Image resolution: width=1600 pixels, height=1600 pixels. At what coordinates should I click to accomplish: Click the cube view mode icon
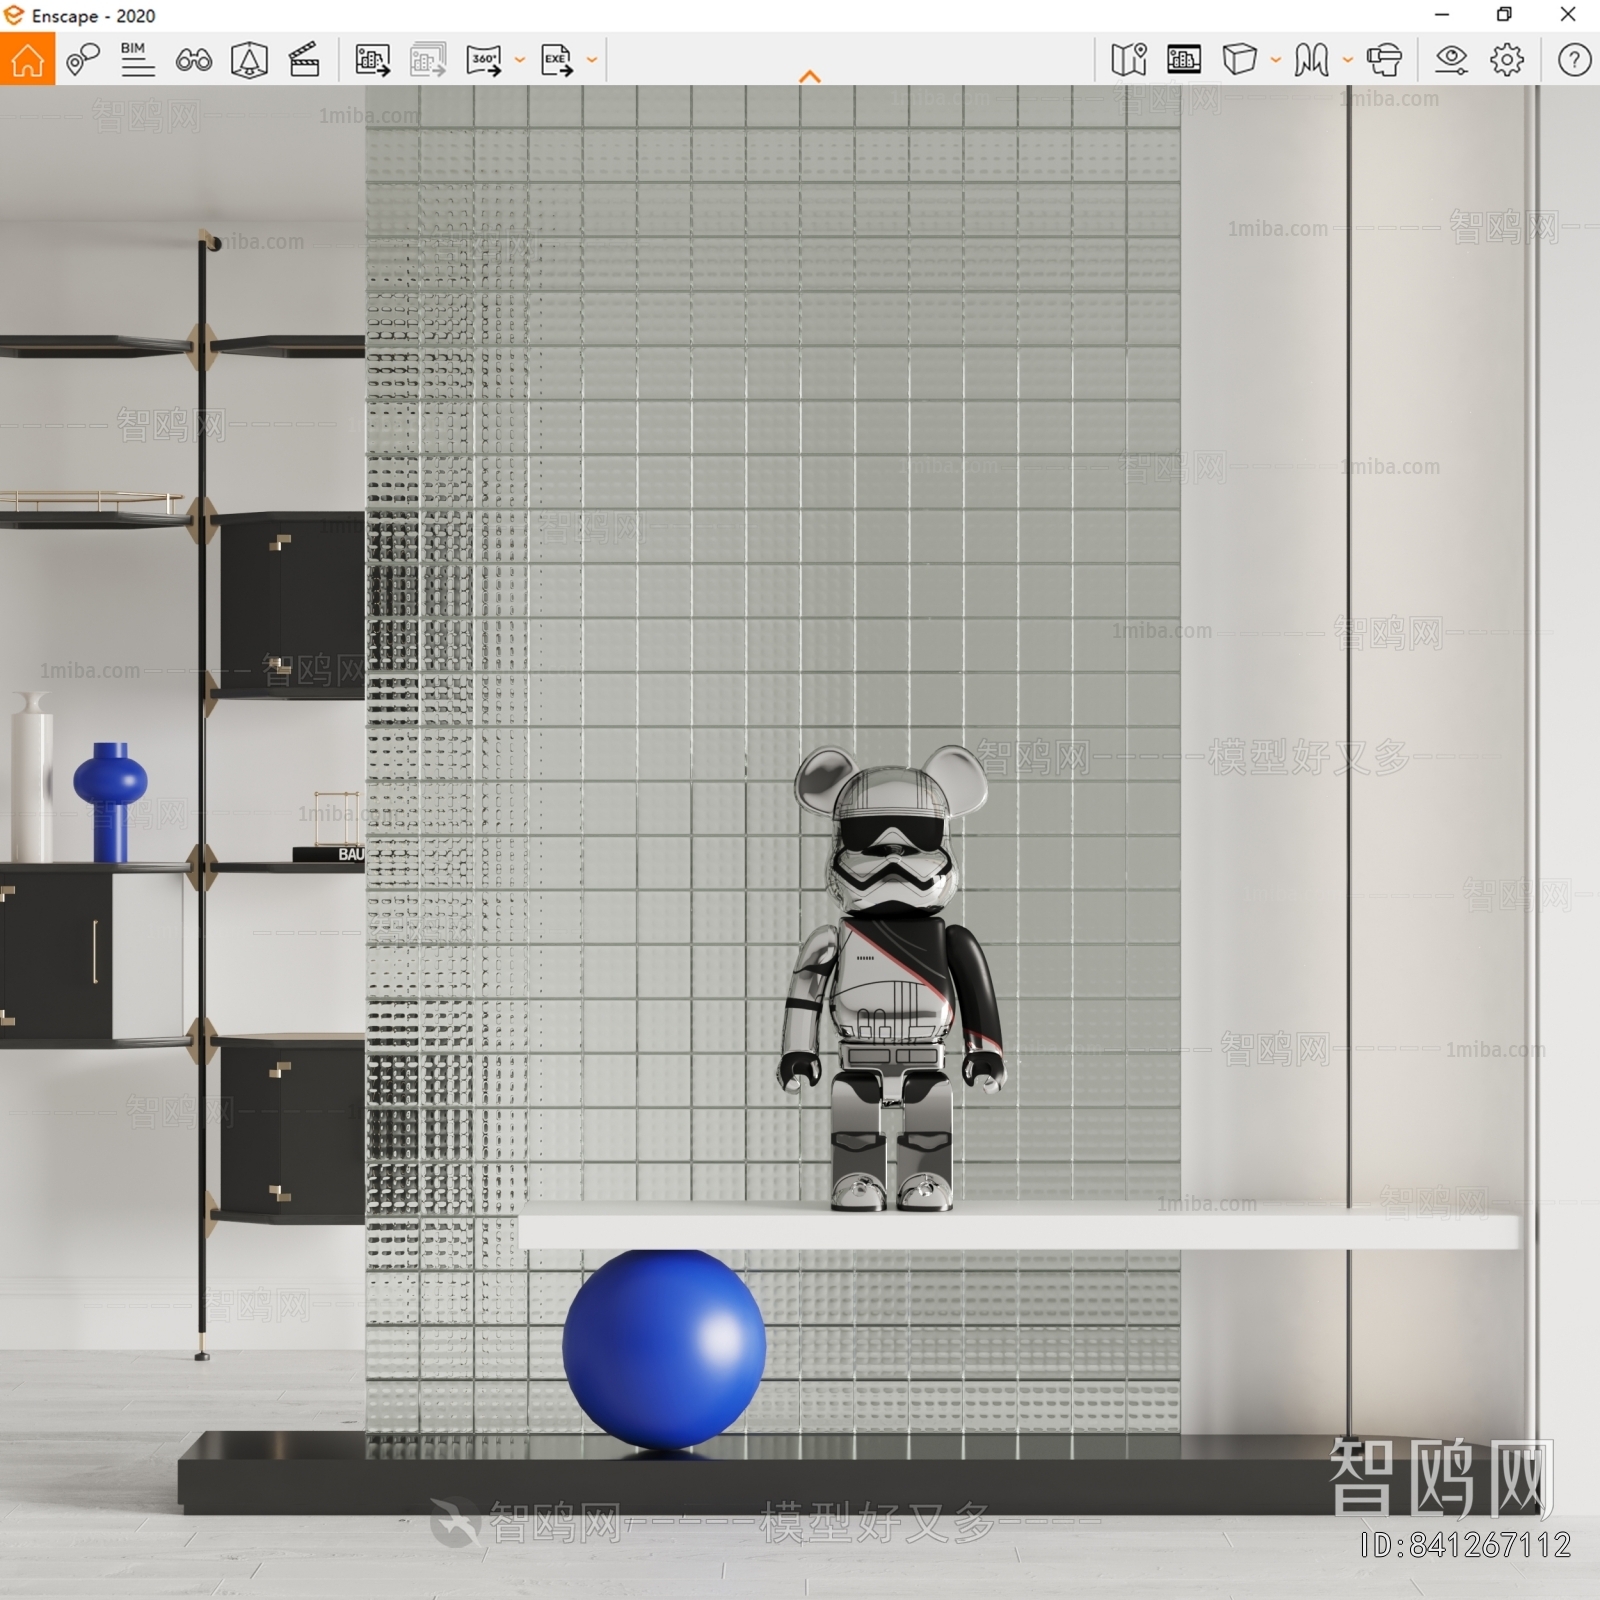point(1239,59)
